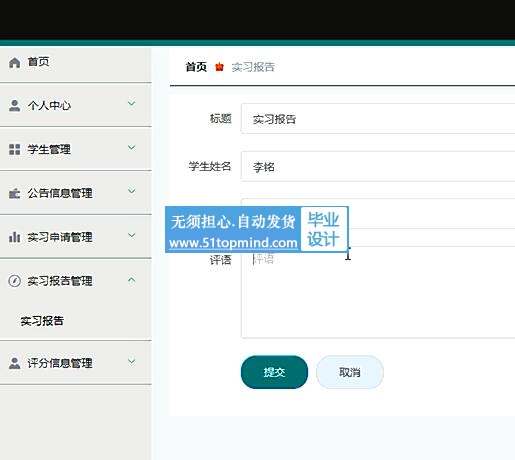Focus the 学生姓名 input field
This screenshot has width=515, height=460.
click(x=378, y=166)
